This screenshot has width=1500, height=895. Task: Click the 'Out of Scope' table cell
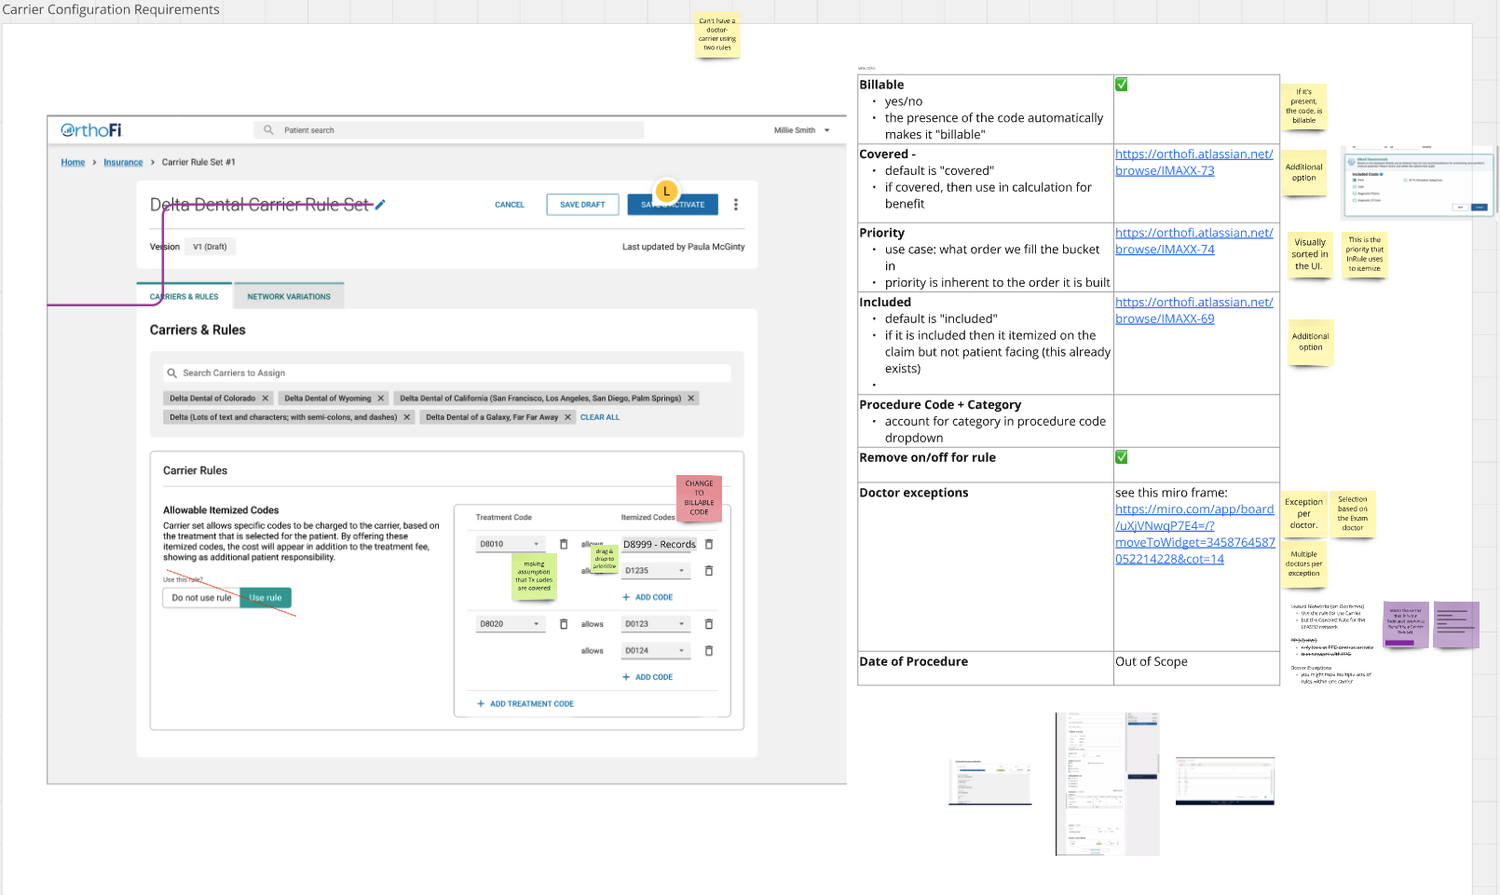tap(1196, 669)
